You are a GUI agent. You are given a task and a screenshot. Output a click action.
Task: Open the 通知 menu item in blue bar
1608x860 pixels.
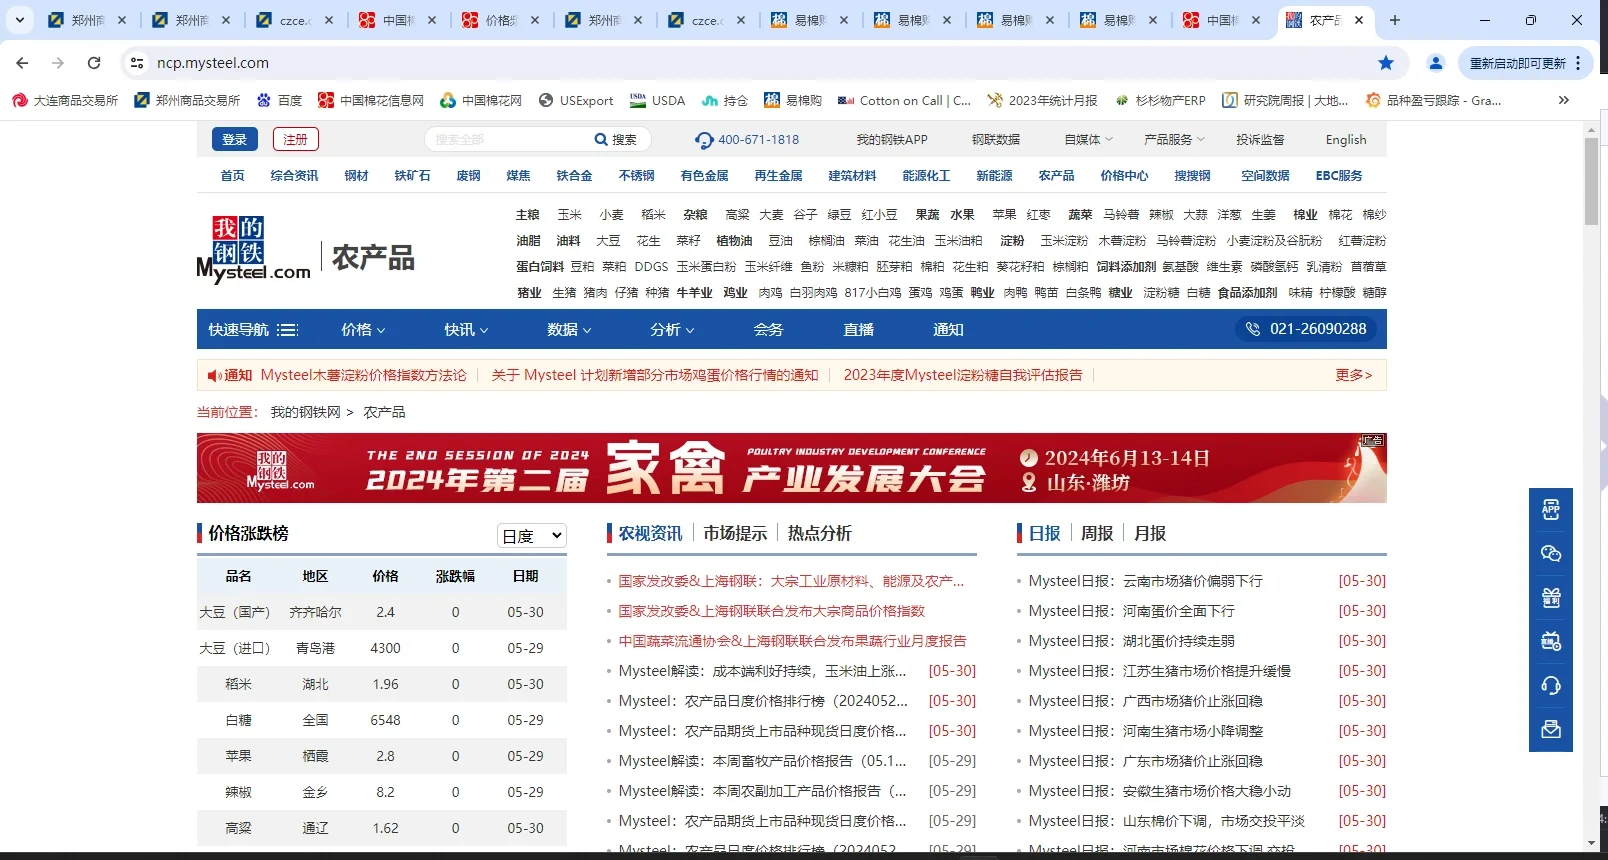click(948, 330)
